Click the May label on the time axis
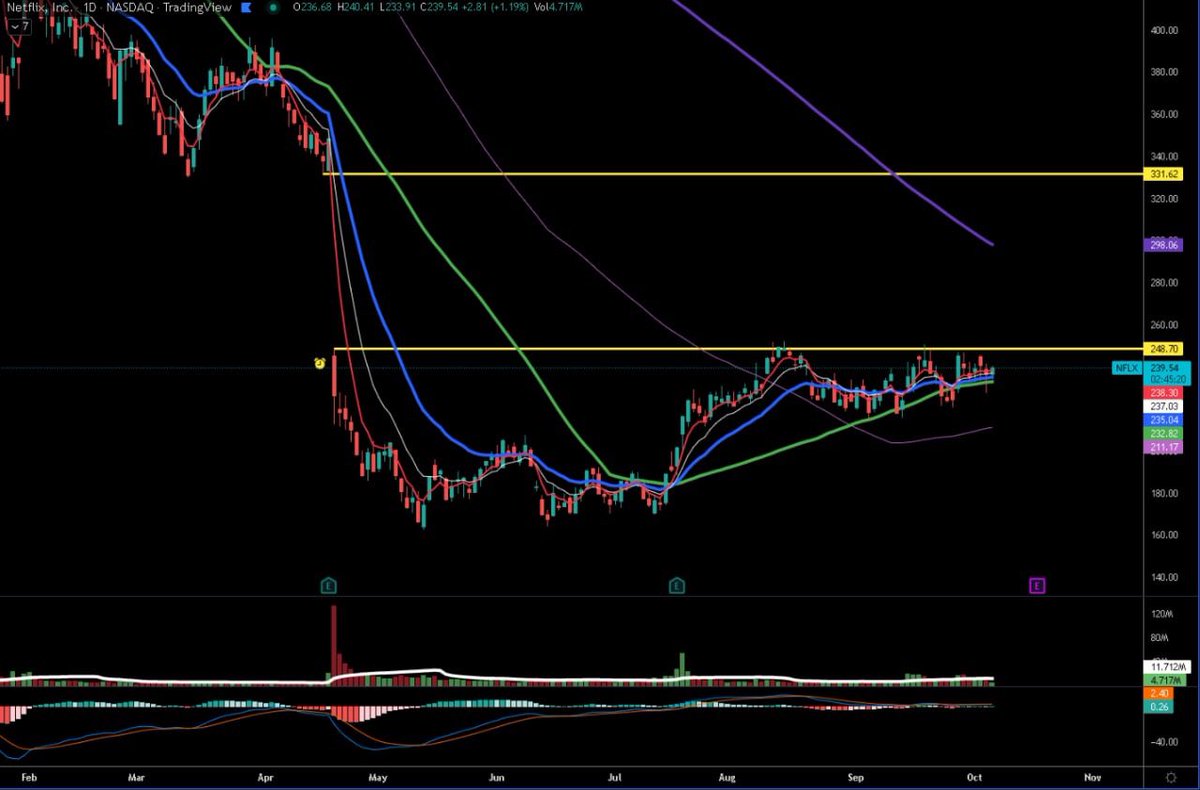 coord(377,776)
